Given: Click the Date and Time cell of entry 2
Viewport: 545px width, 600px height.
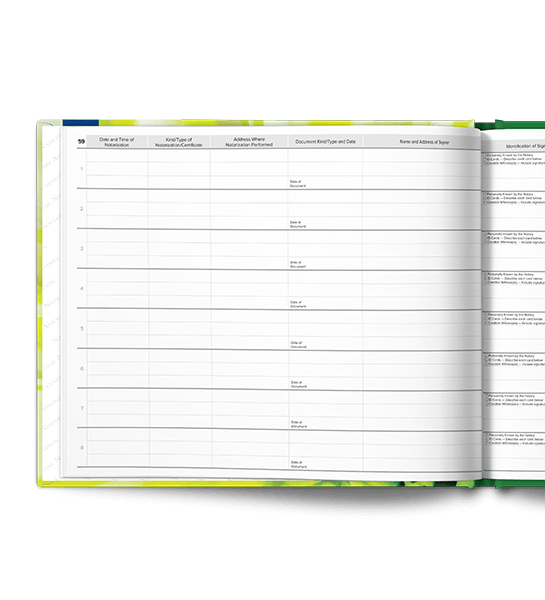Looking at the screenshot, I should [x=117, y=209].
